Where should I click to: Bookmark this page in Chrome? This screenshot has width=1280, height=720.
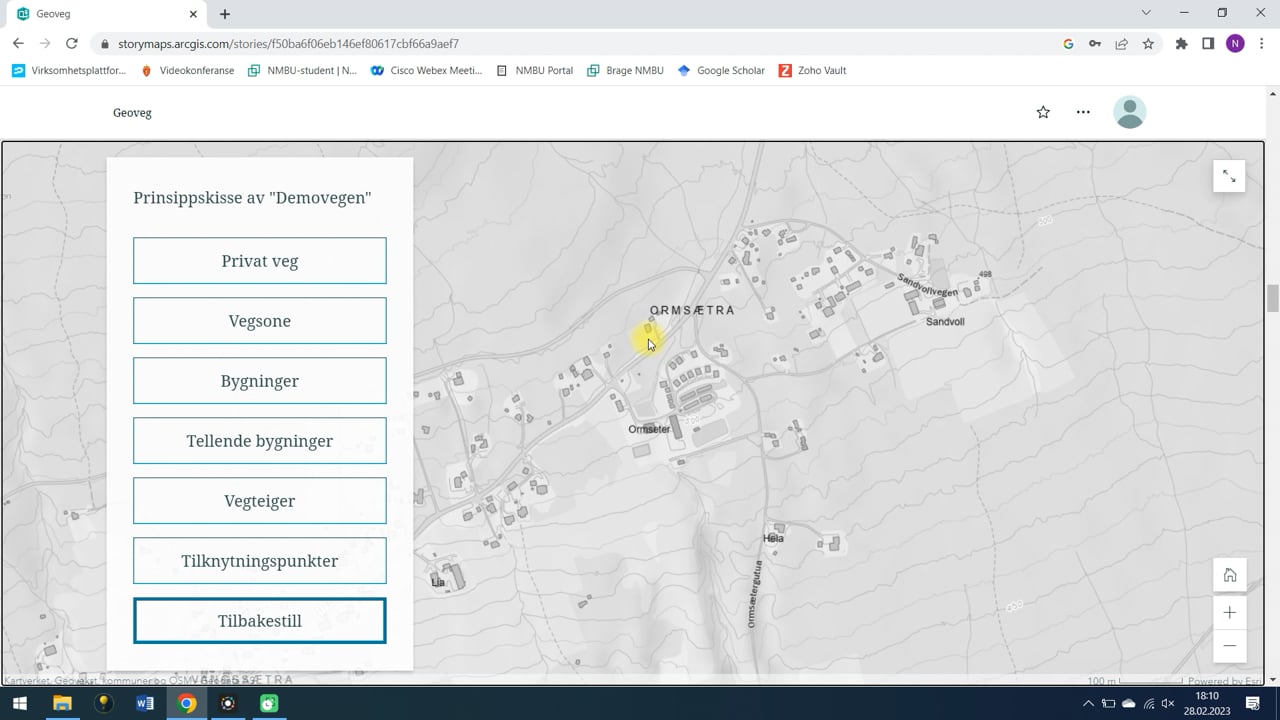click(x=1148, y=44)
